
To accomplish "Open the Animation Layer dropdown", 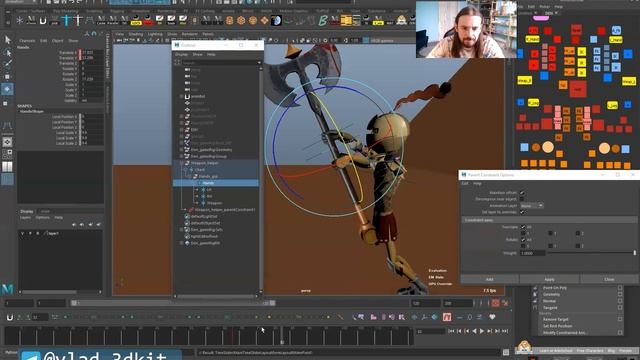I will [x=532, y=206].
